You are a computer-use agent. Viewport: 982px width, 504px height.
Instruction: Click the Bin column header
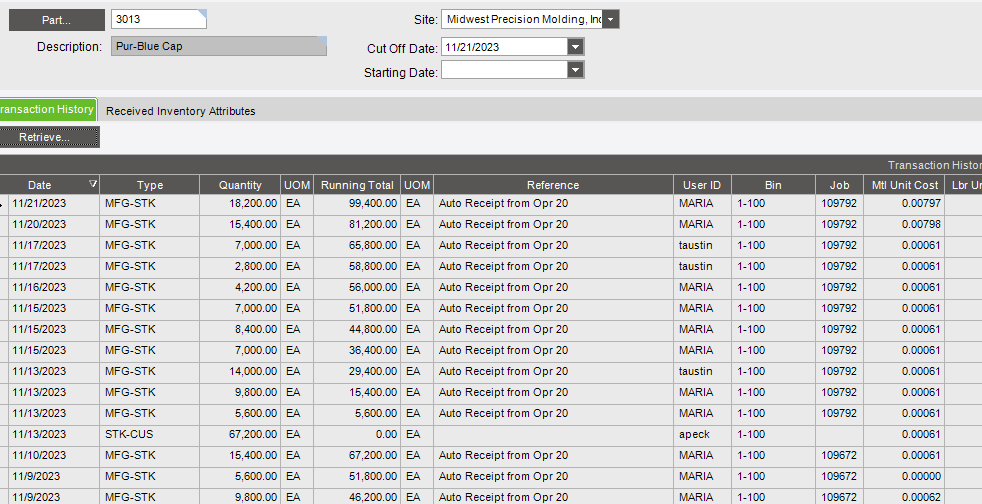tap(773, 185)
